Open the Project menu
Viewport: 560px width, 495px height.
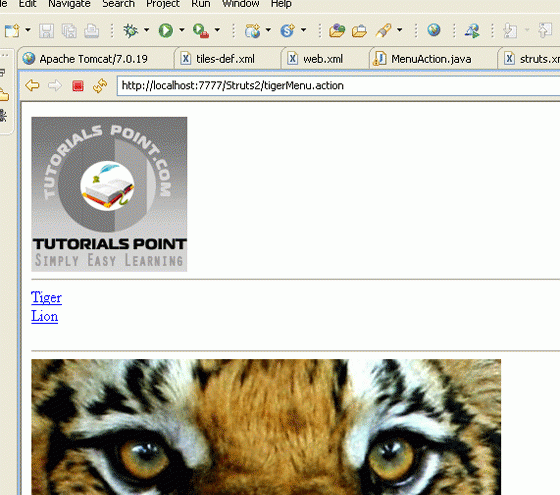pos(163,4)
